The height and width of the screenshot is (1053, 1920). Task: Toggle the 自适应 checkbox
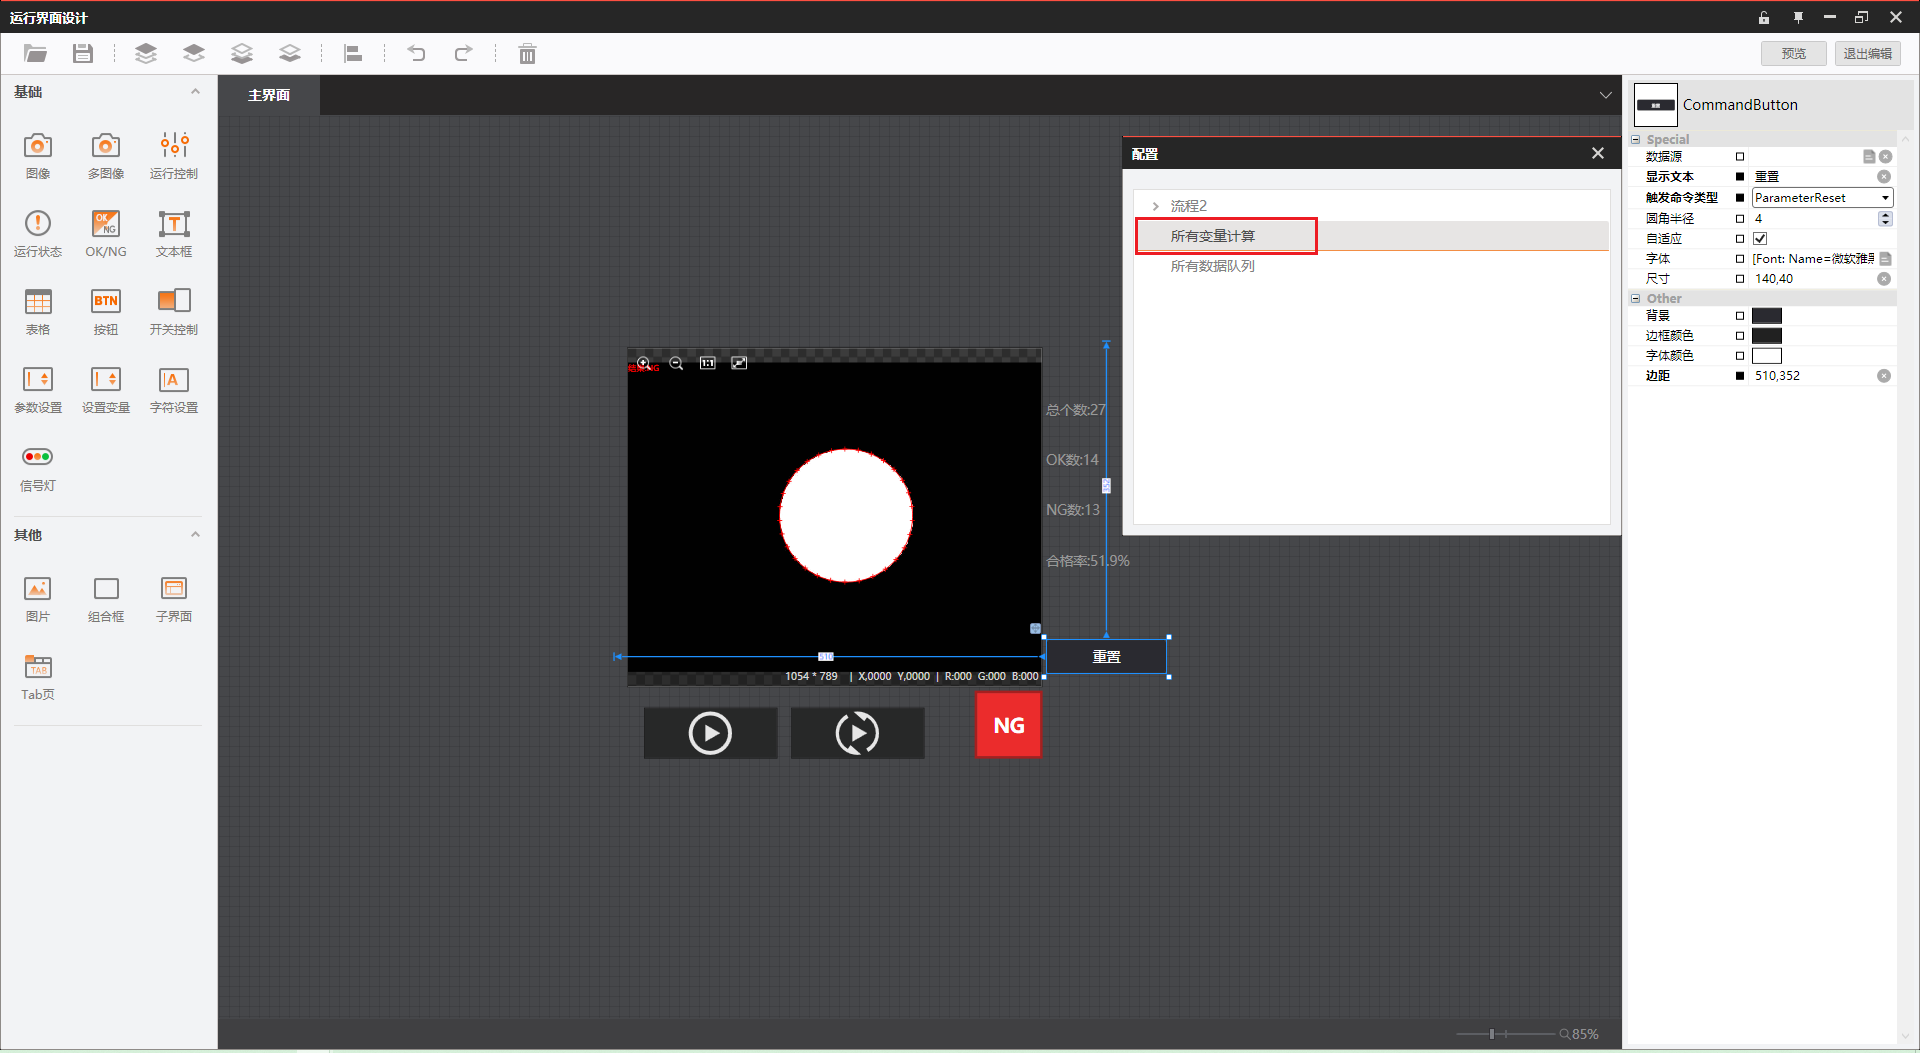click(1760, 239)
